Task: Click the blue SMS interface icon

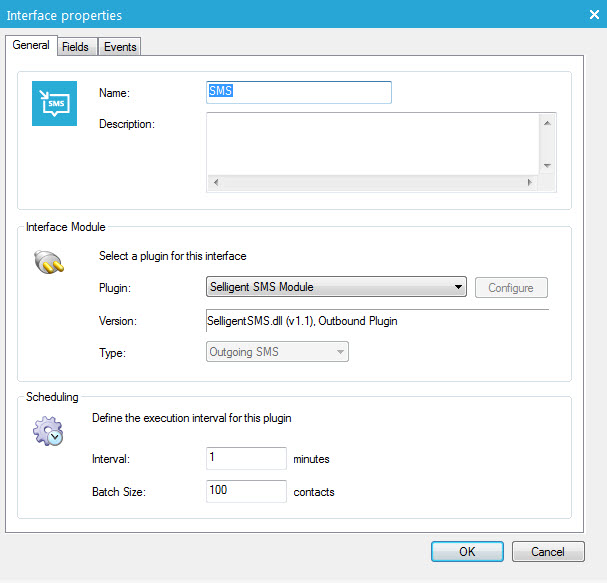Action: point(53,103)
